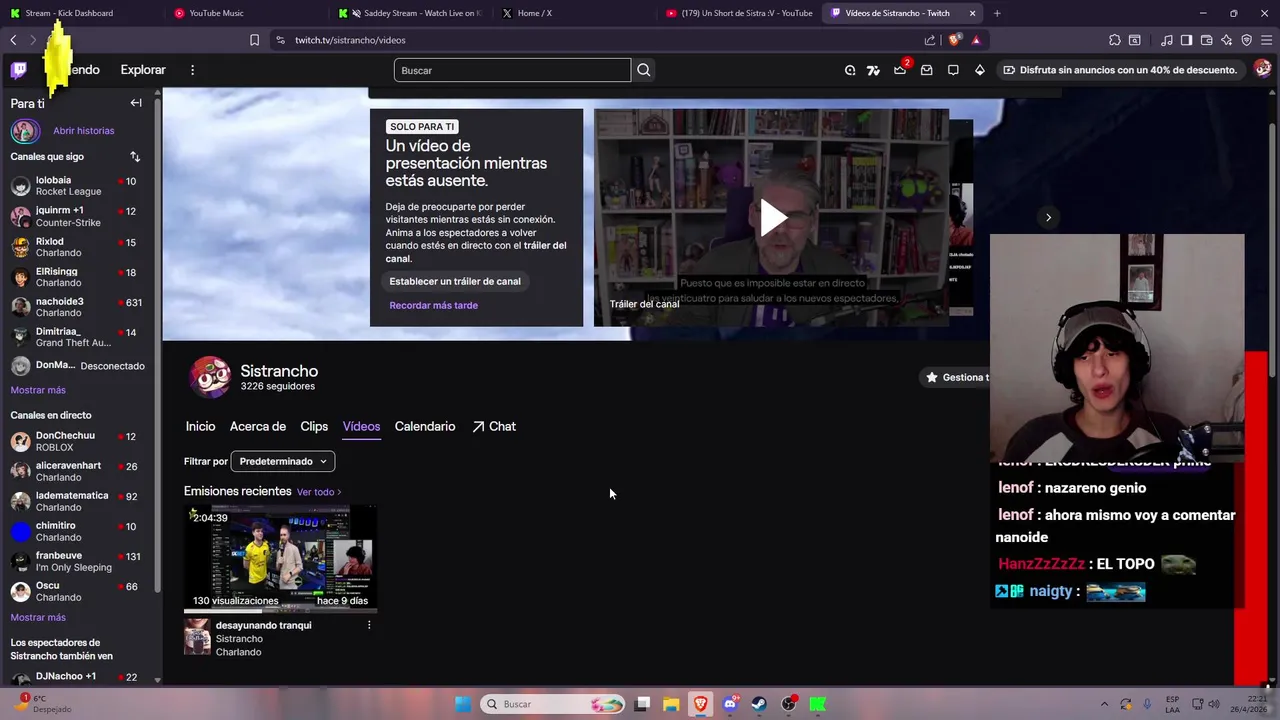The height and width of the screenshot is (720, 1280).
Task: Open lamatematica channel in sidebar
Action: pos(78,501)
